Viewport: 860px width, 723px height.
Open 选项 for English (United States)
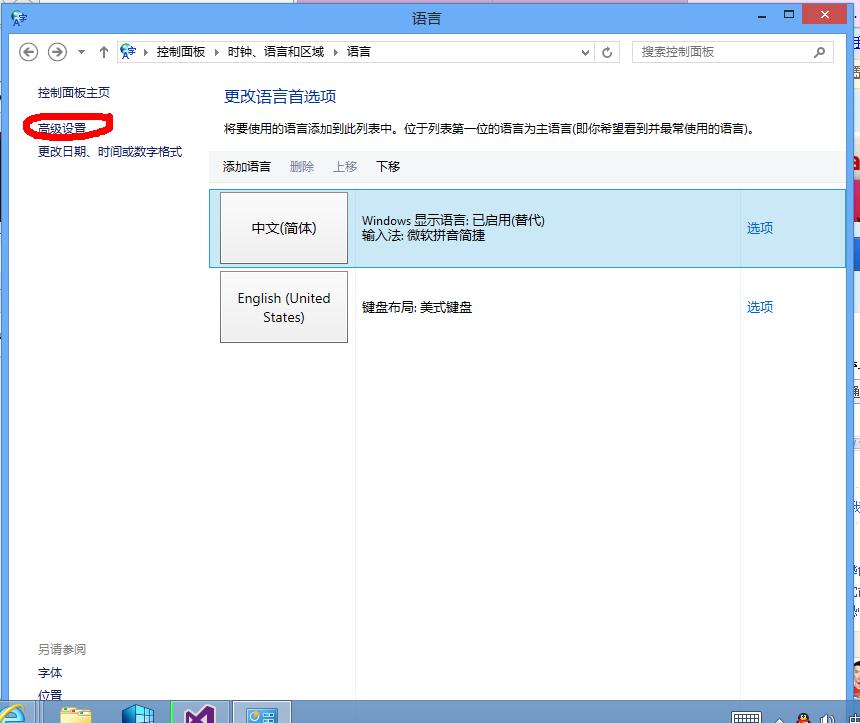pyautogui.click(x=759, y=307)
